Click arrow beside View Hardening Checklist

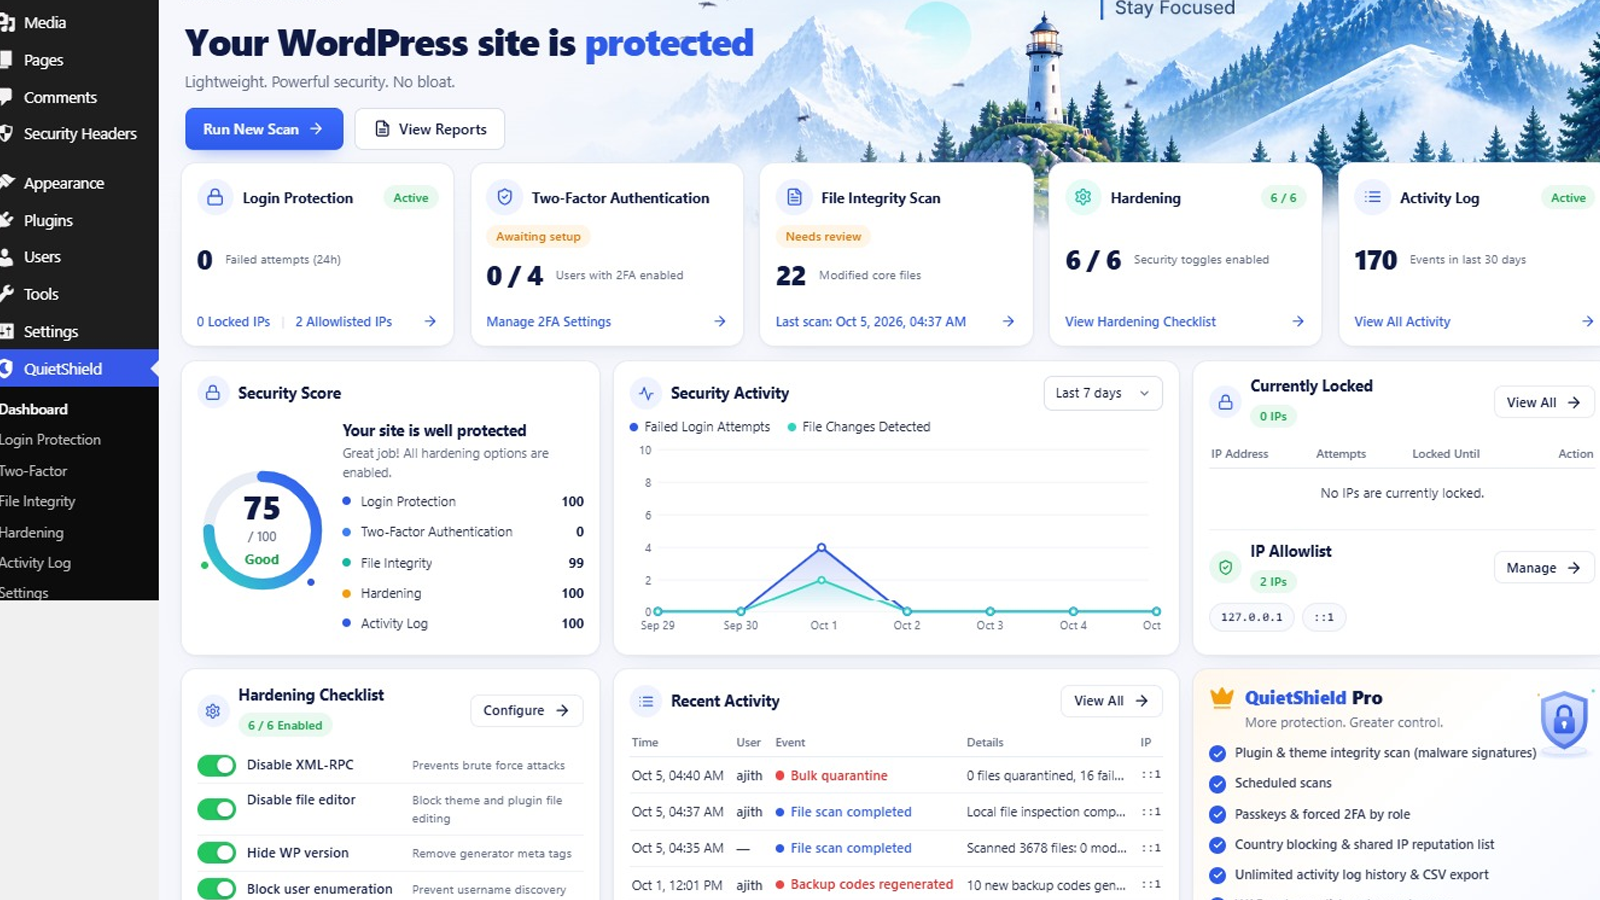(x=1298, y=321)
